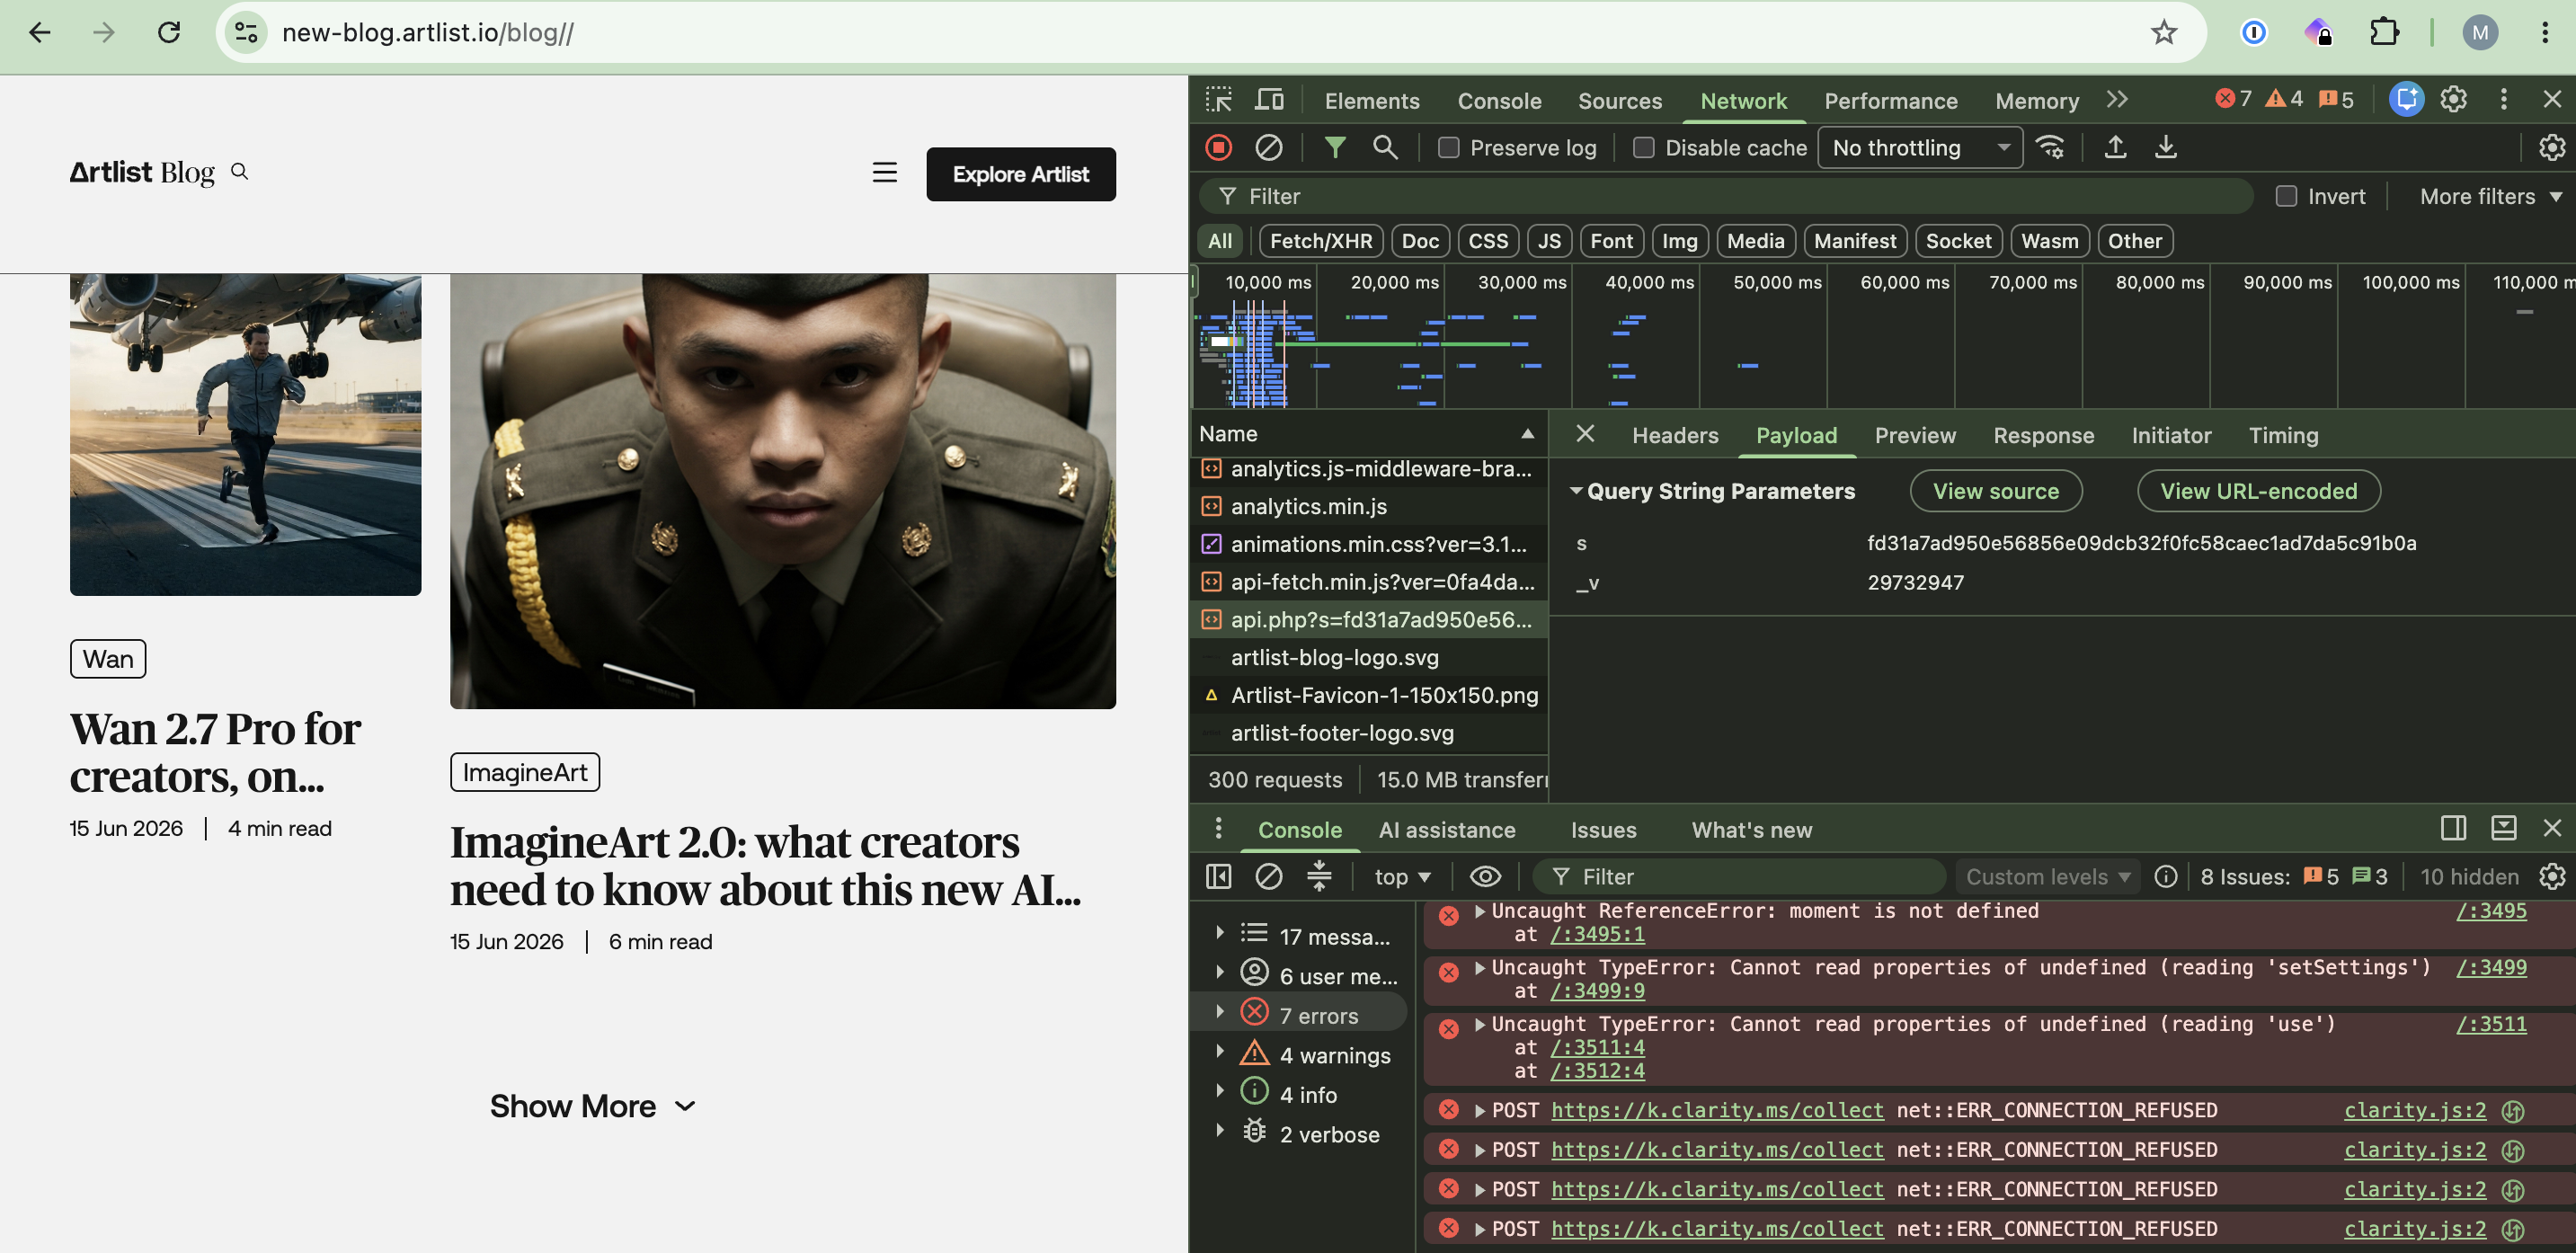Select the Img type filter
The height and width of the screenshot is (1253, 2576).
[1679, 241]
